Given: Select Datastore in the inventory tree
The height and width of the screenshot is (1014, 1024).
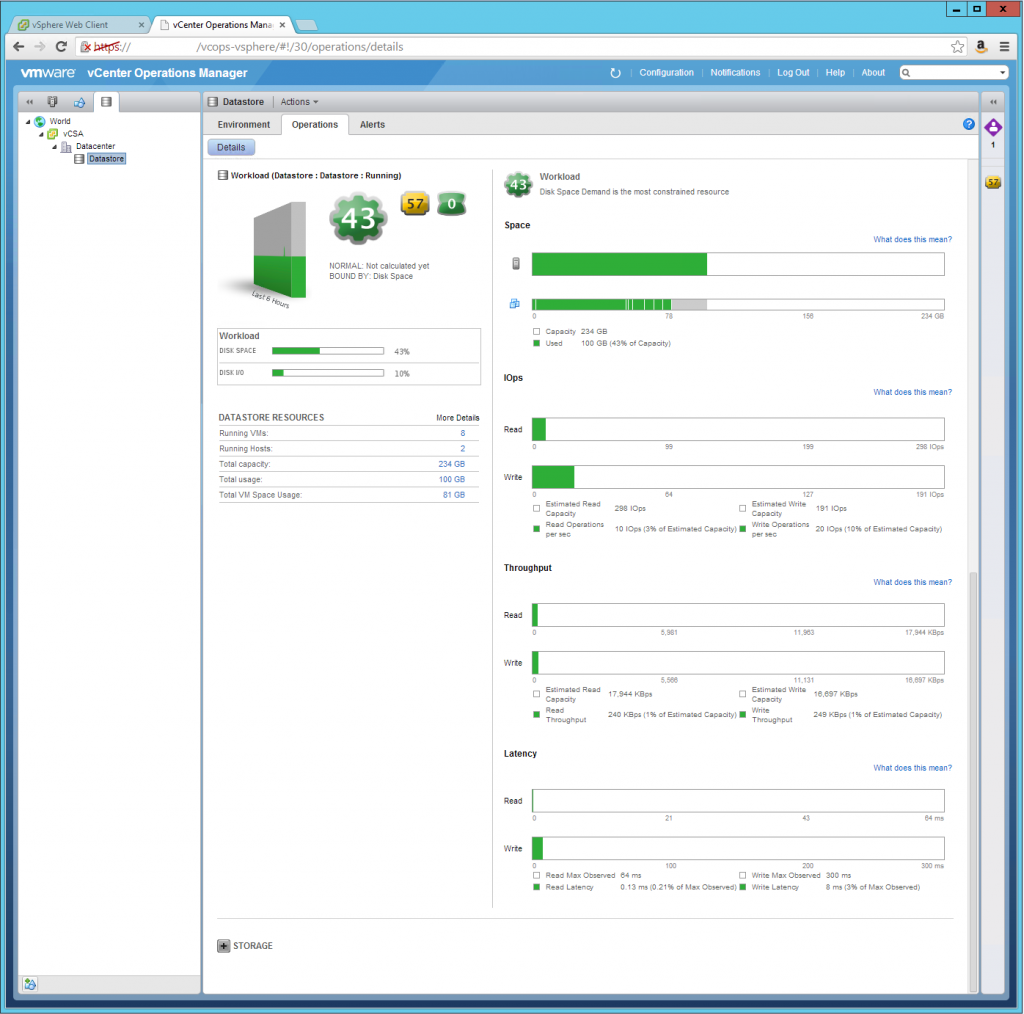Looking at the screenshot, I should (x=106, y=159).
